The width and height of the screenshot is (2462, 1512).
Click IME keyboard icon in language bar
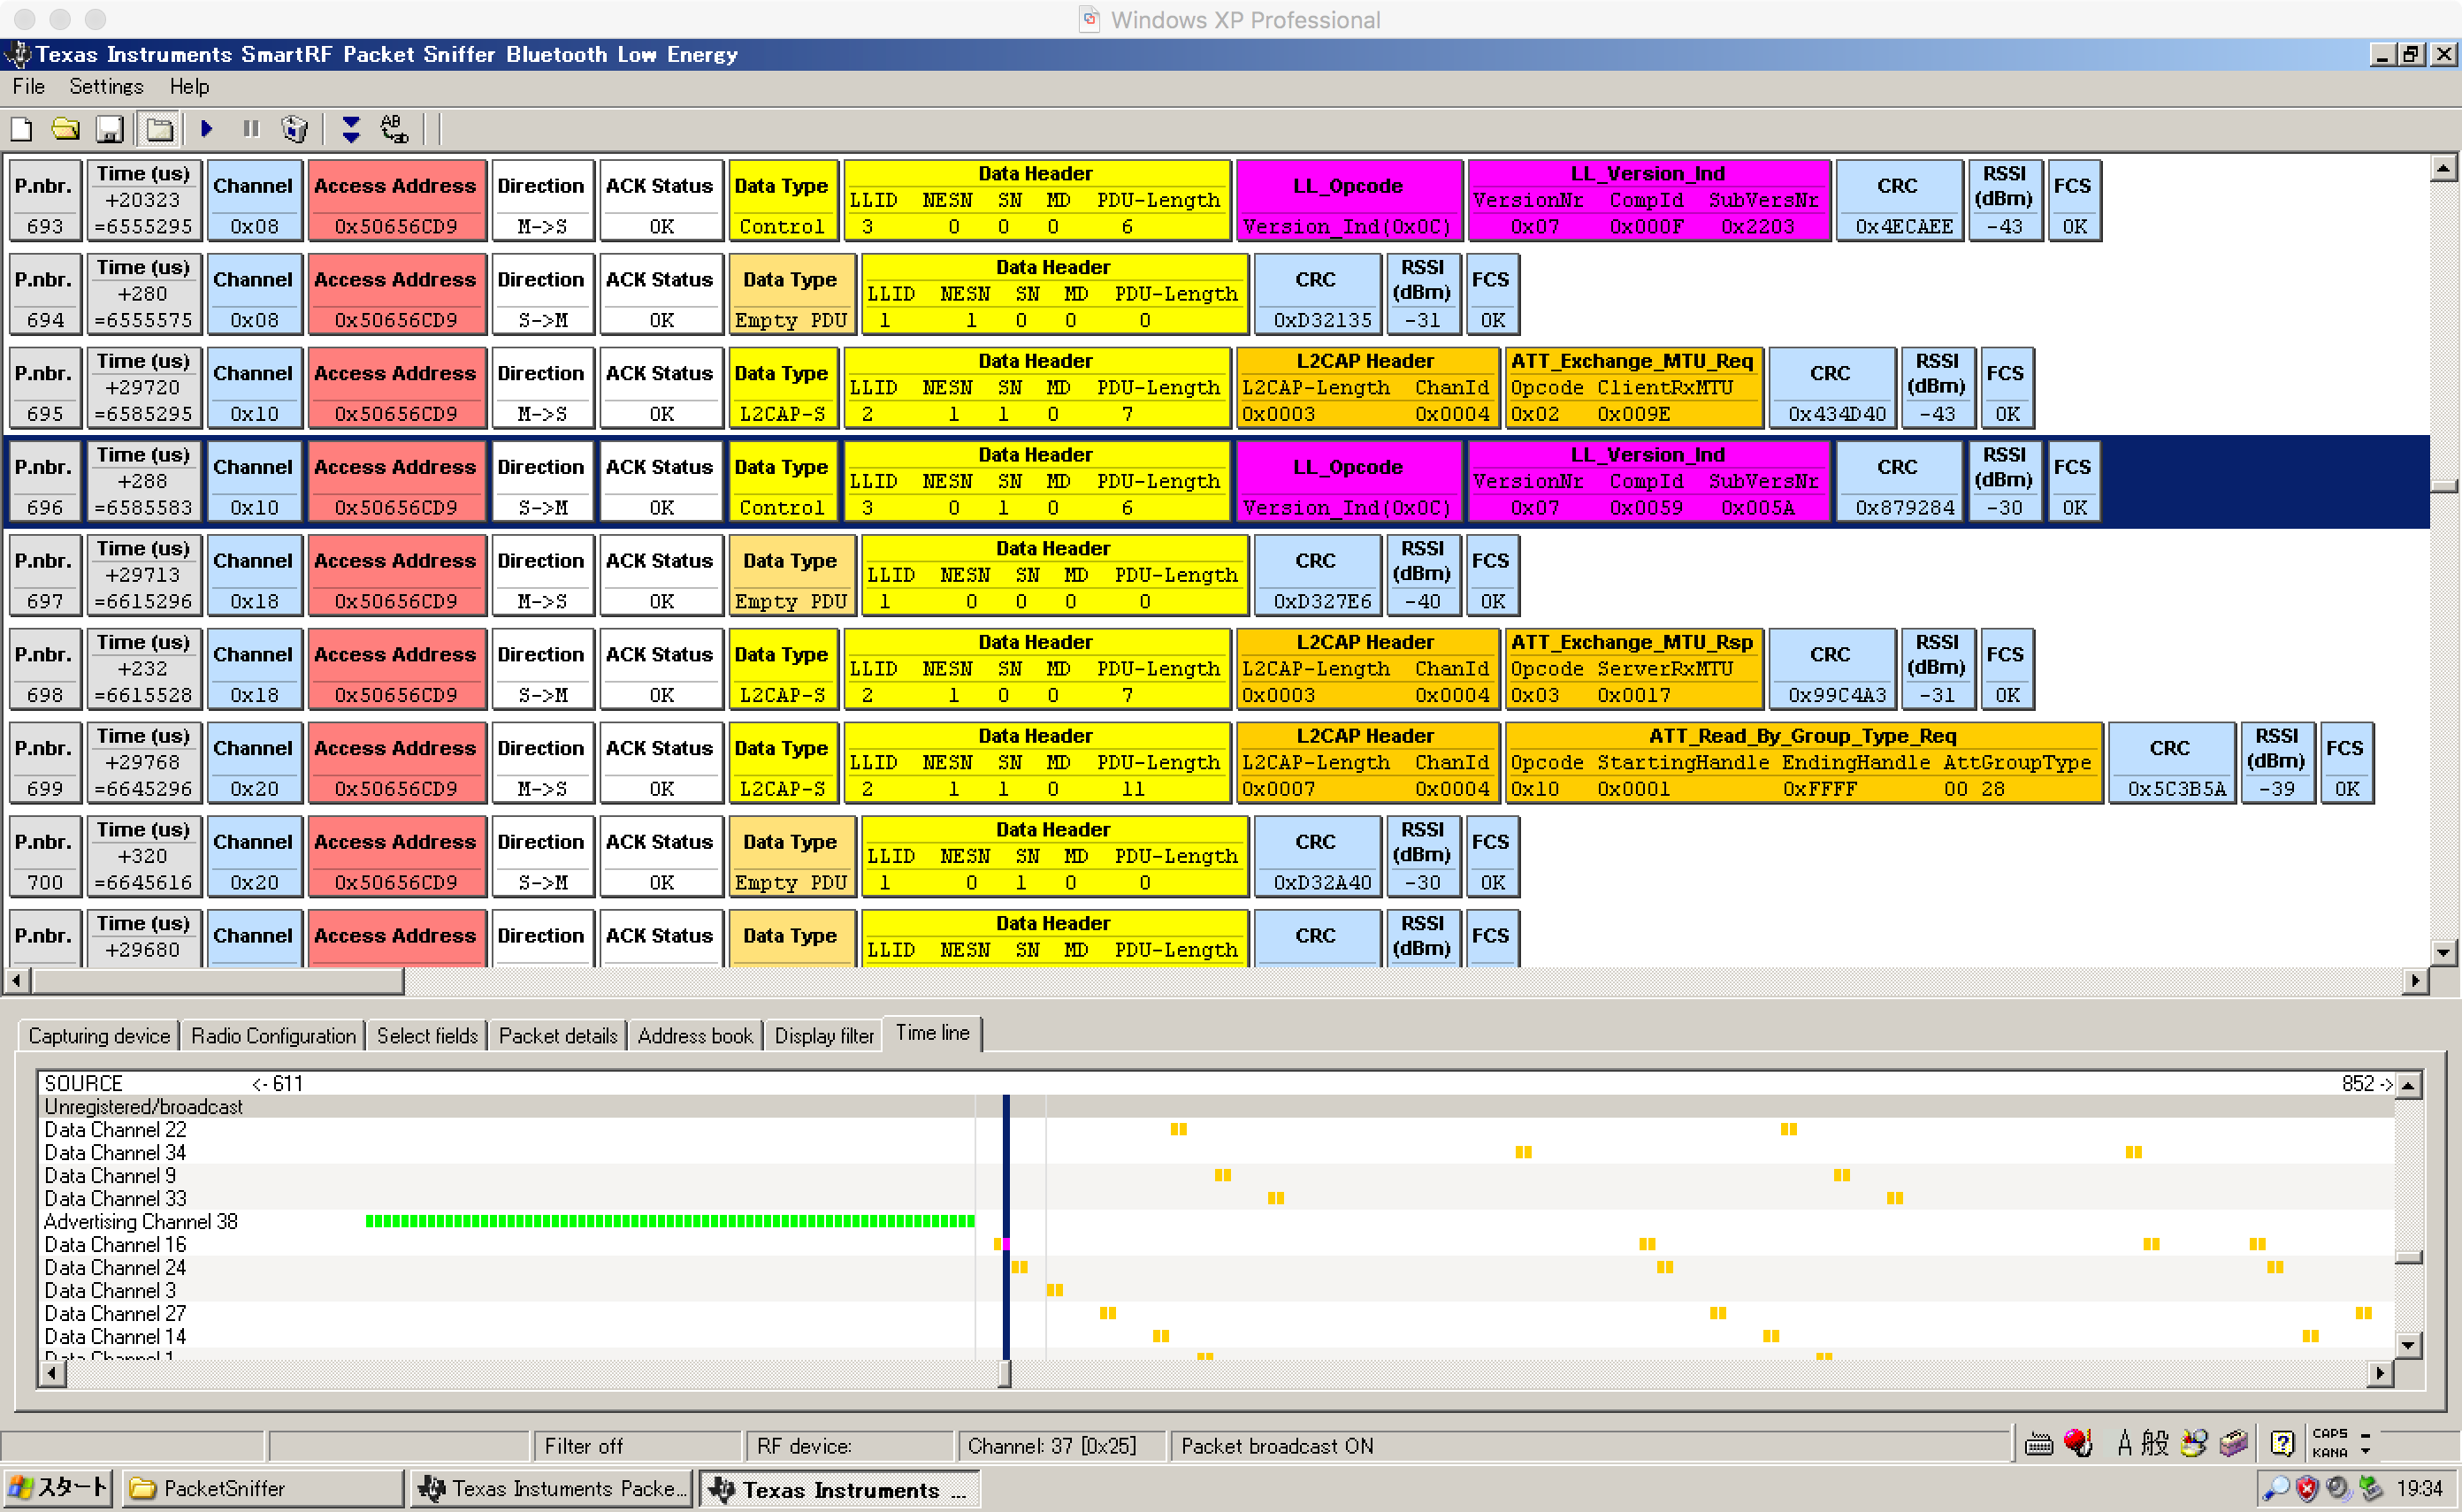pyautogui.click(x=2038, y=1444)
